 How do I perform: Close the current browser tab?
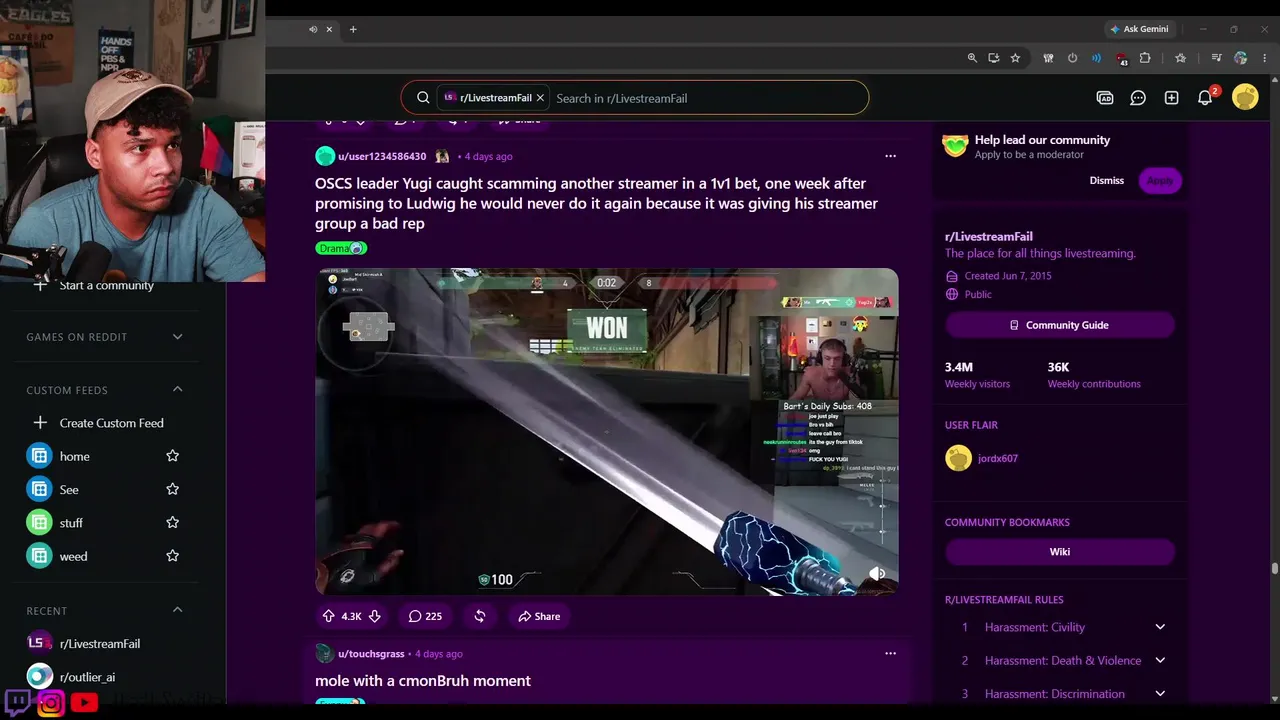[x=329, y=29]
